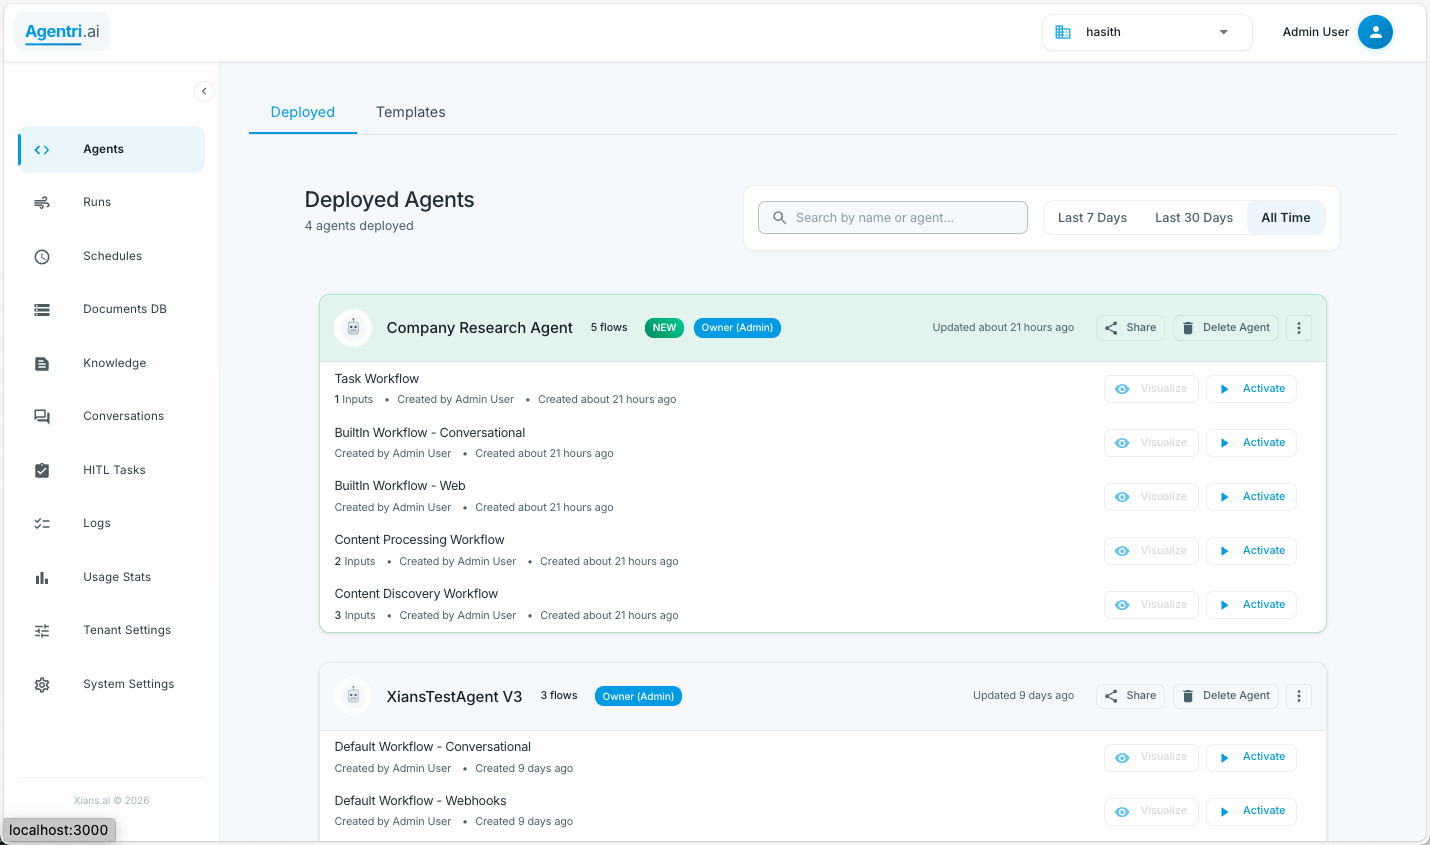Open the Conversations section

tap(123, 416)
